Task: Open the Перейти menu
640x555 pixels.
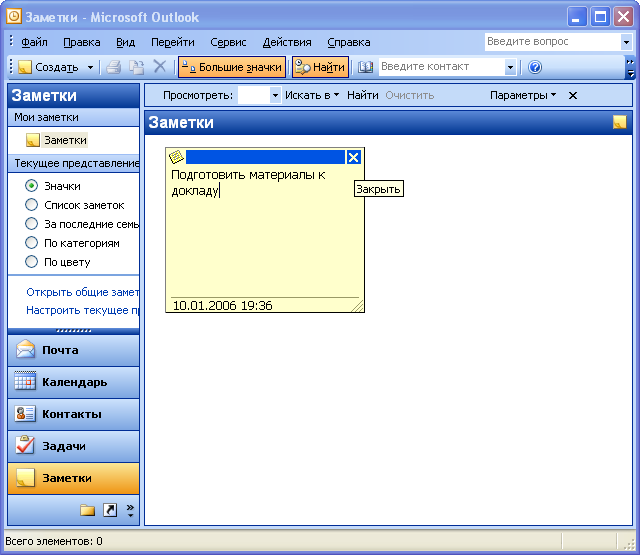Action: (x=173, y=42)
